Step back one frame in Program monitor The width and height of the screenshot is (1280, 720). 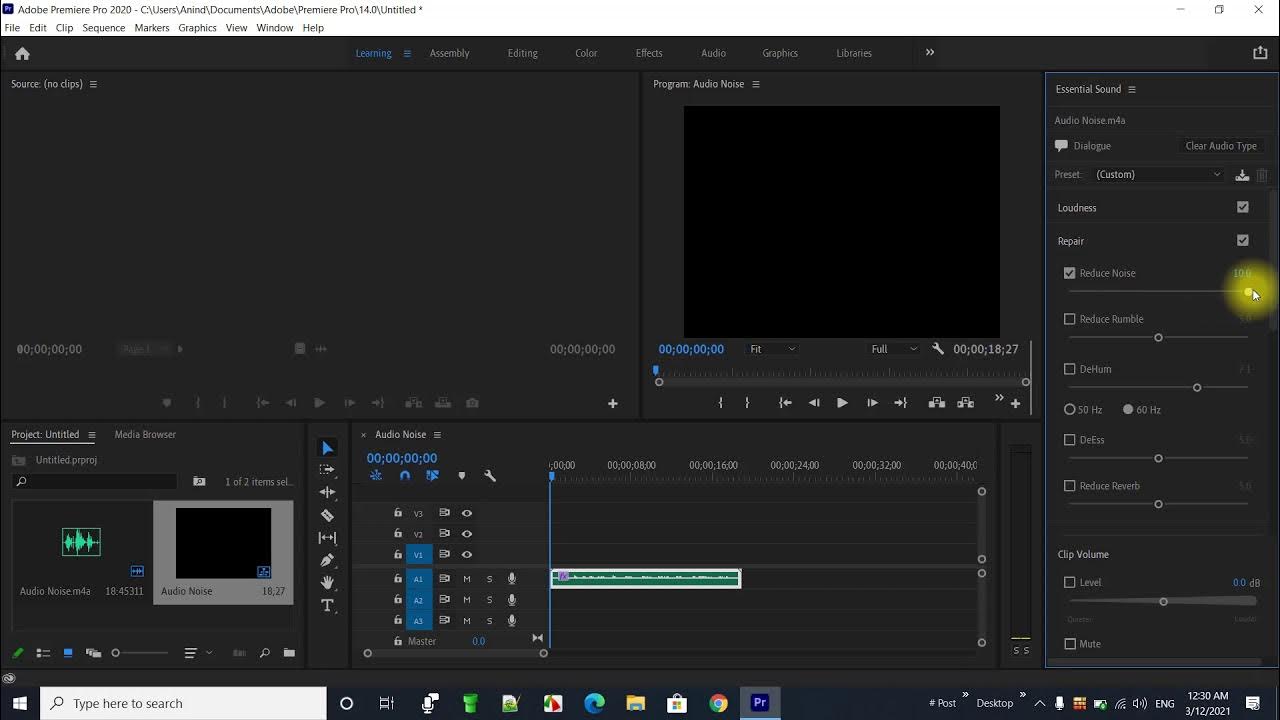814,403
